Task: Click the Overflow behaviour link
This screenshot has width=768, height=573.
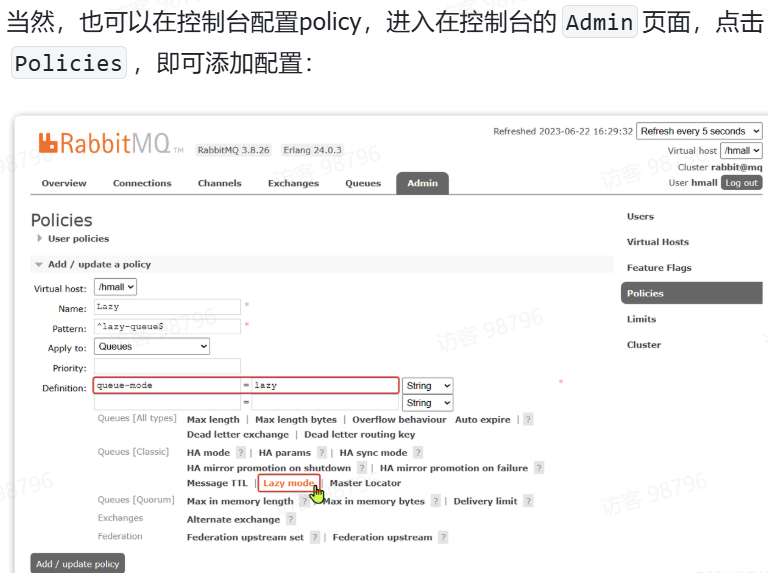Action: click(399, 420)
